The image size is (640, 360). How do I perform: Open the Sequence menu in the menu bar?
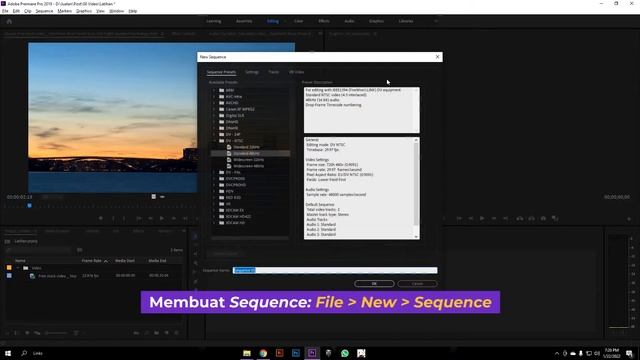[x=44, y=11]
